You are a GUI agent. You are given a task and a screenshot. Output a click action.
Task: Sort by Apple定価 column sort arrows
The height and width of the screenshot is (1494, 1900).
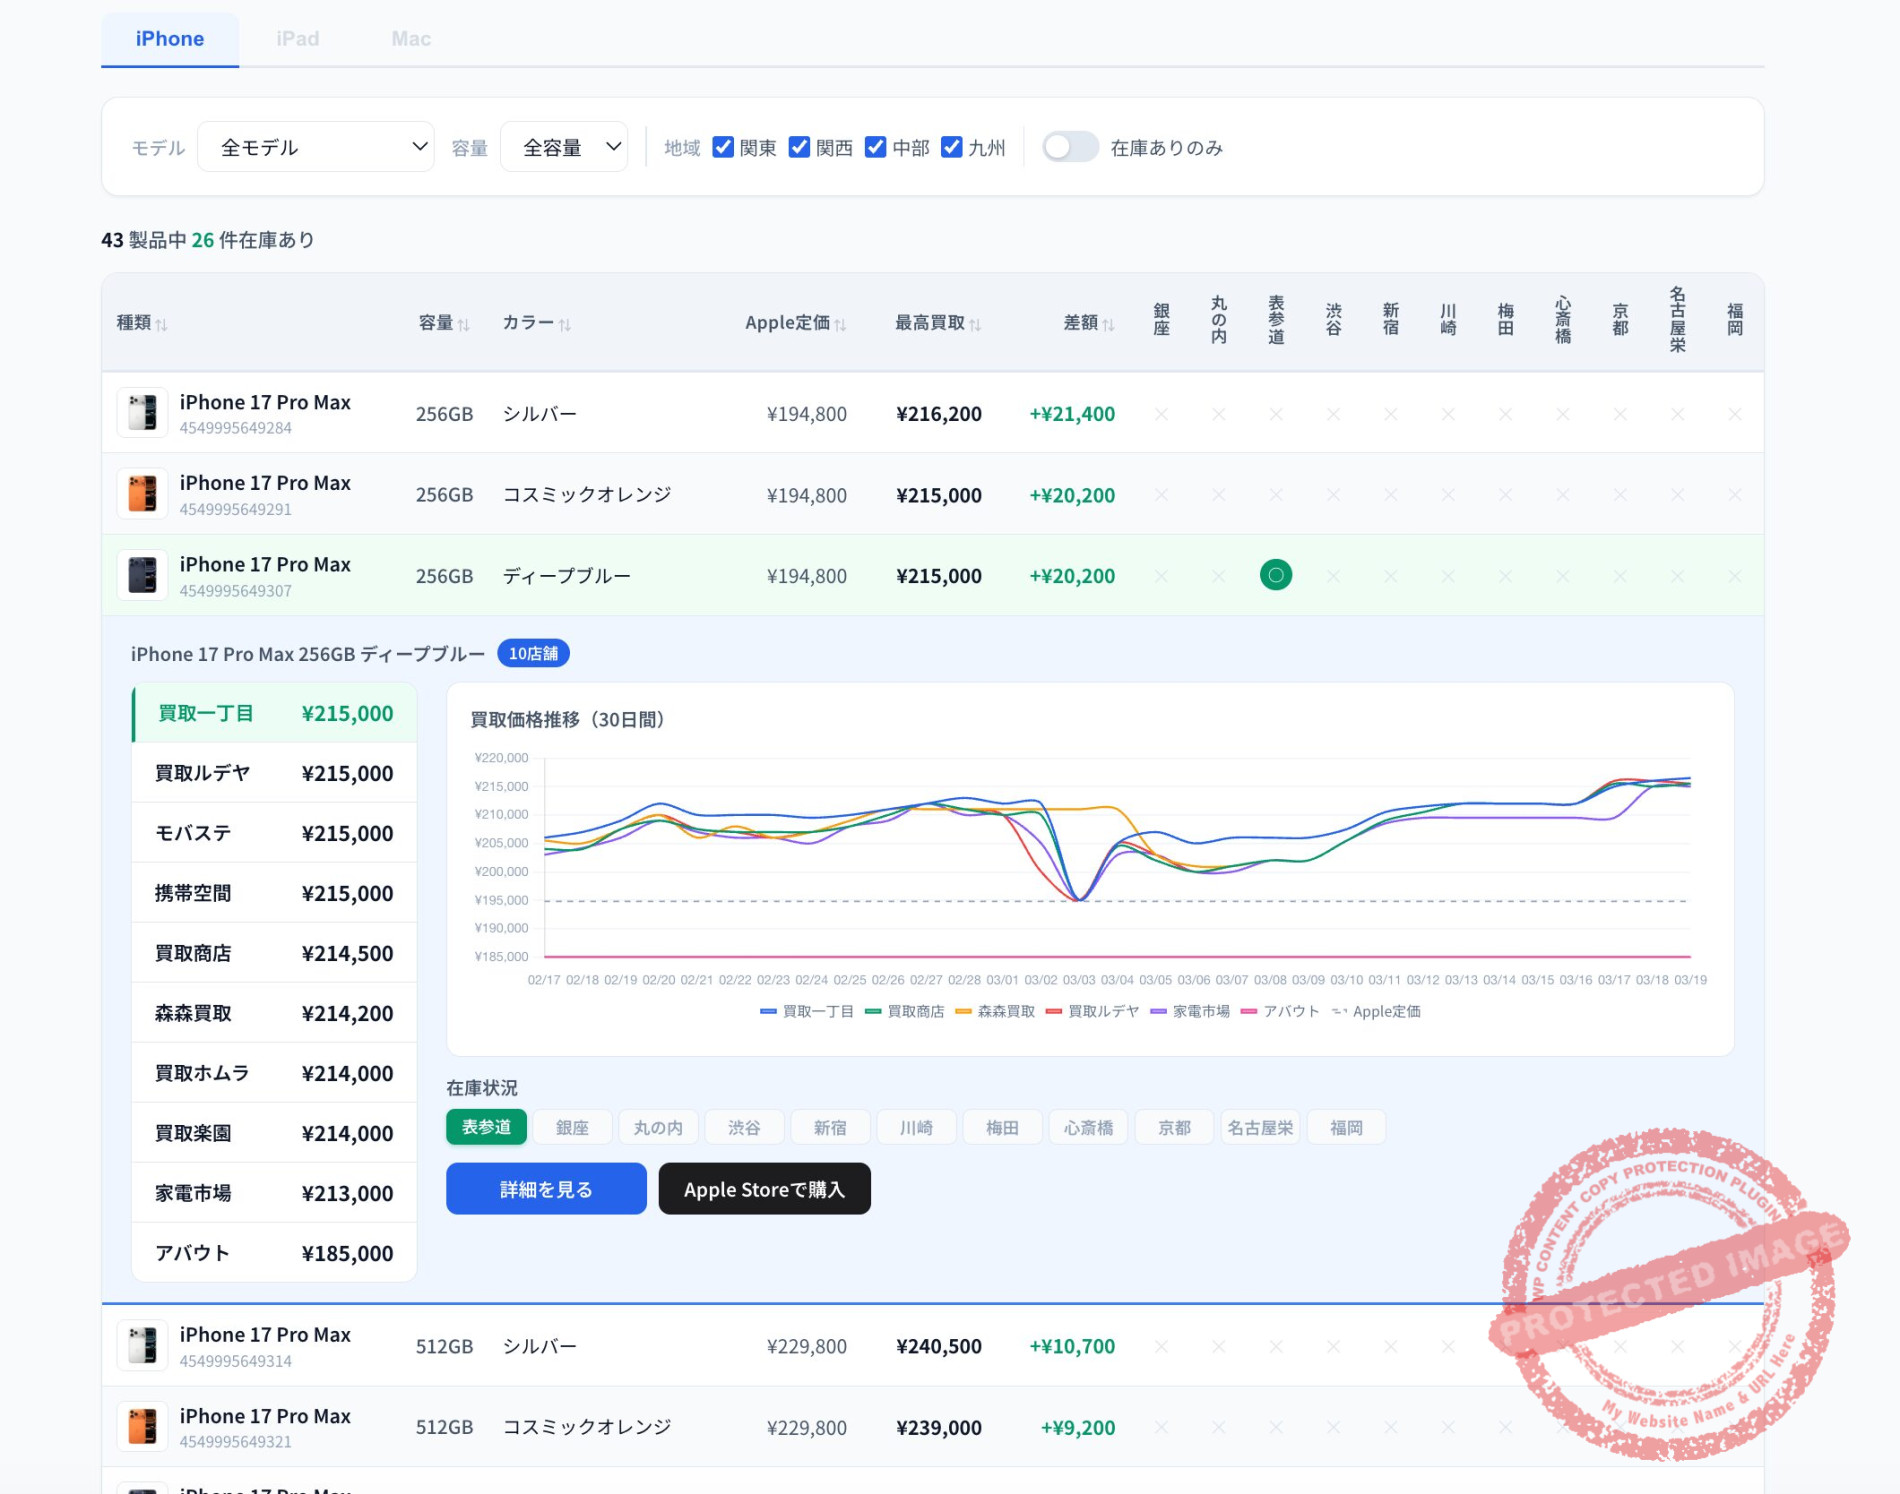coord(840,324)
